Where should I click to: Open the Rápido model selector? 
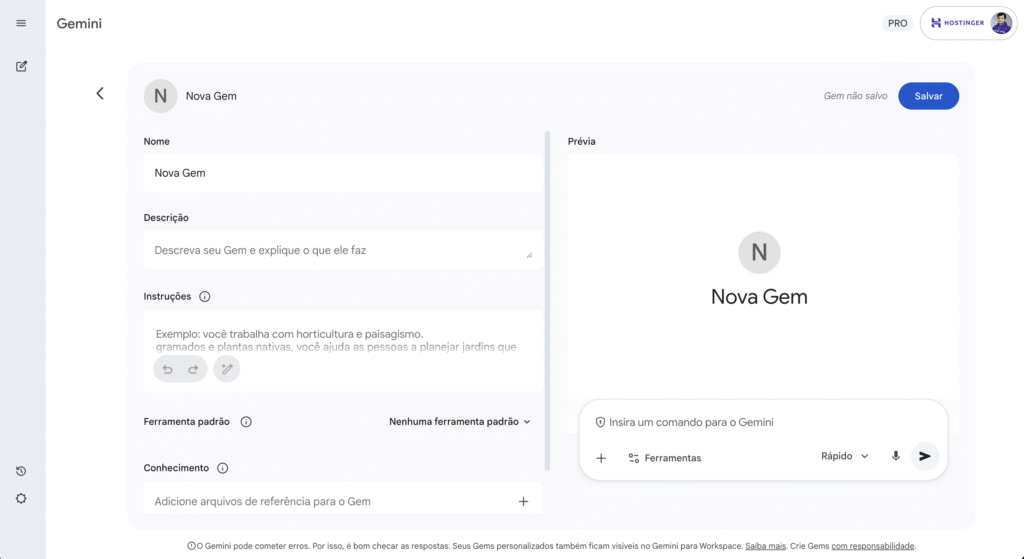point(844,456)
